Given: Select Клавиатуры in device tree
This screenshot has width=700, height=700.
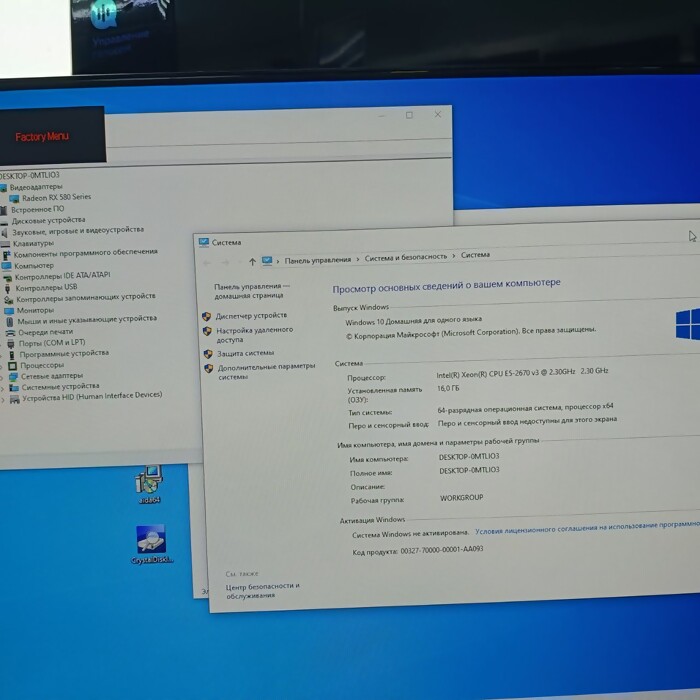Looking at the screenshot, I should pos(33,243).
